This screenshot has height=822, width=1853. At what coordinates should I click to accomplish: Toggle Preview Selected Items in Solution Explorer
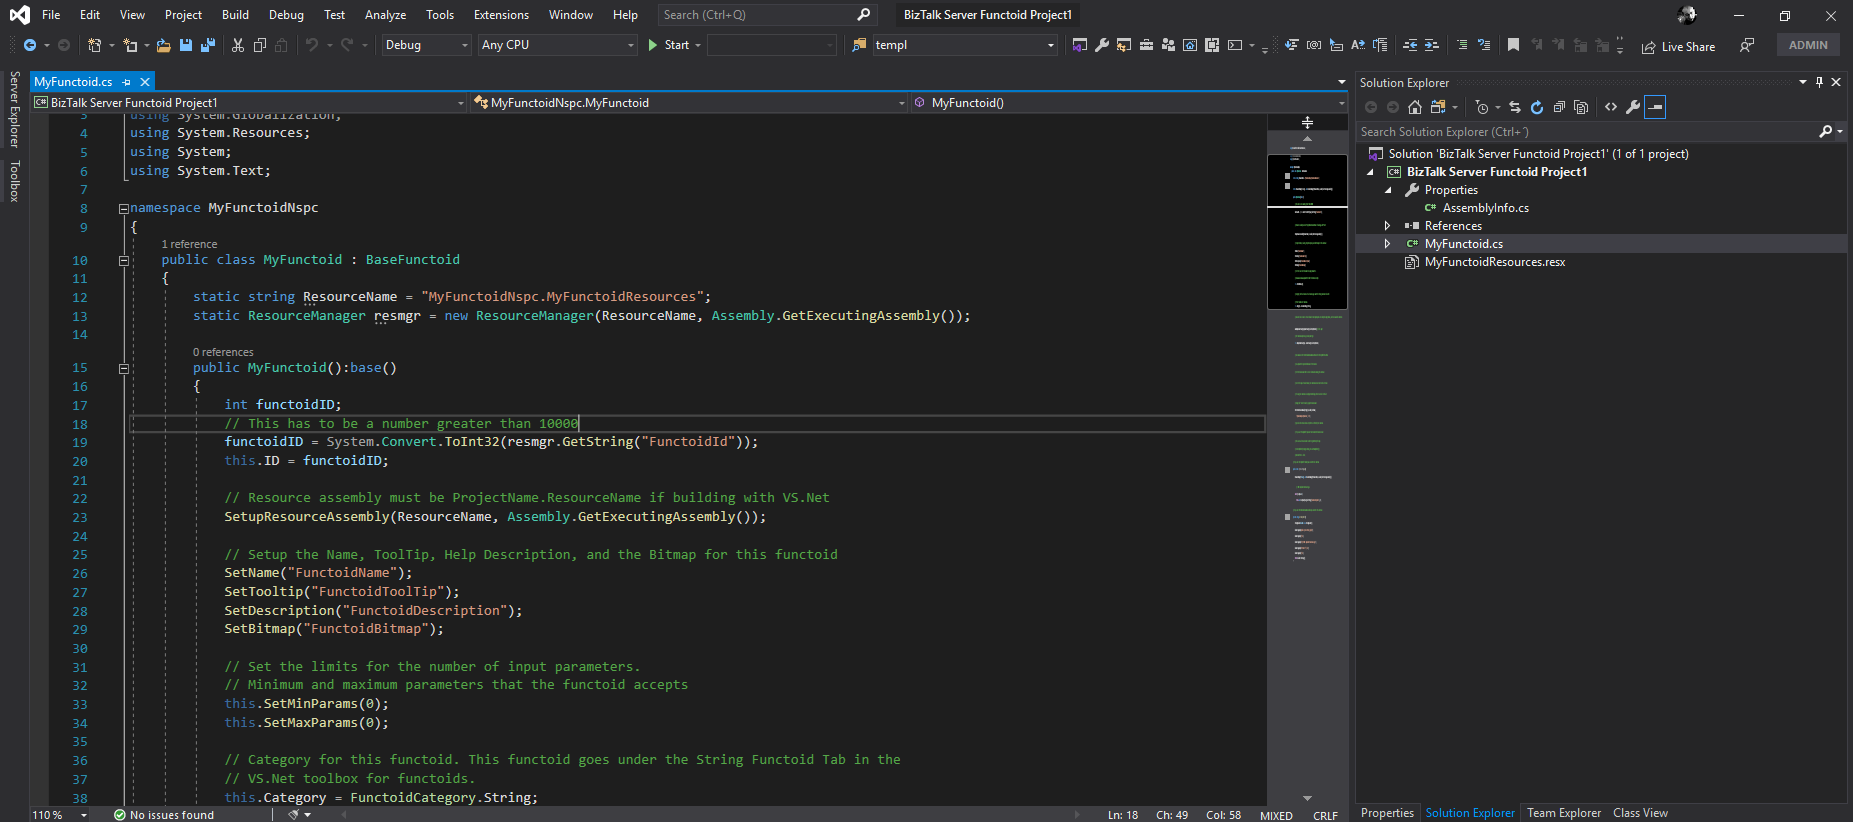1655,107
